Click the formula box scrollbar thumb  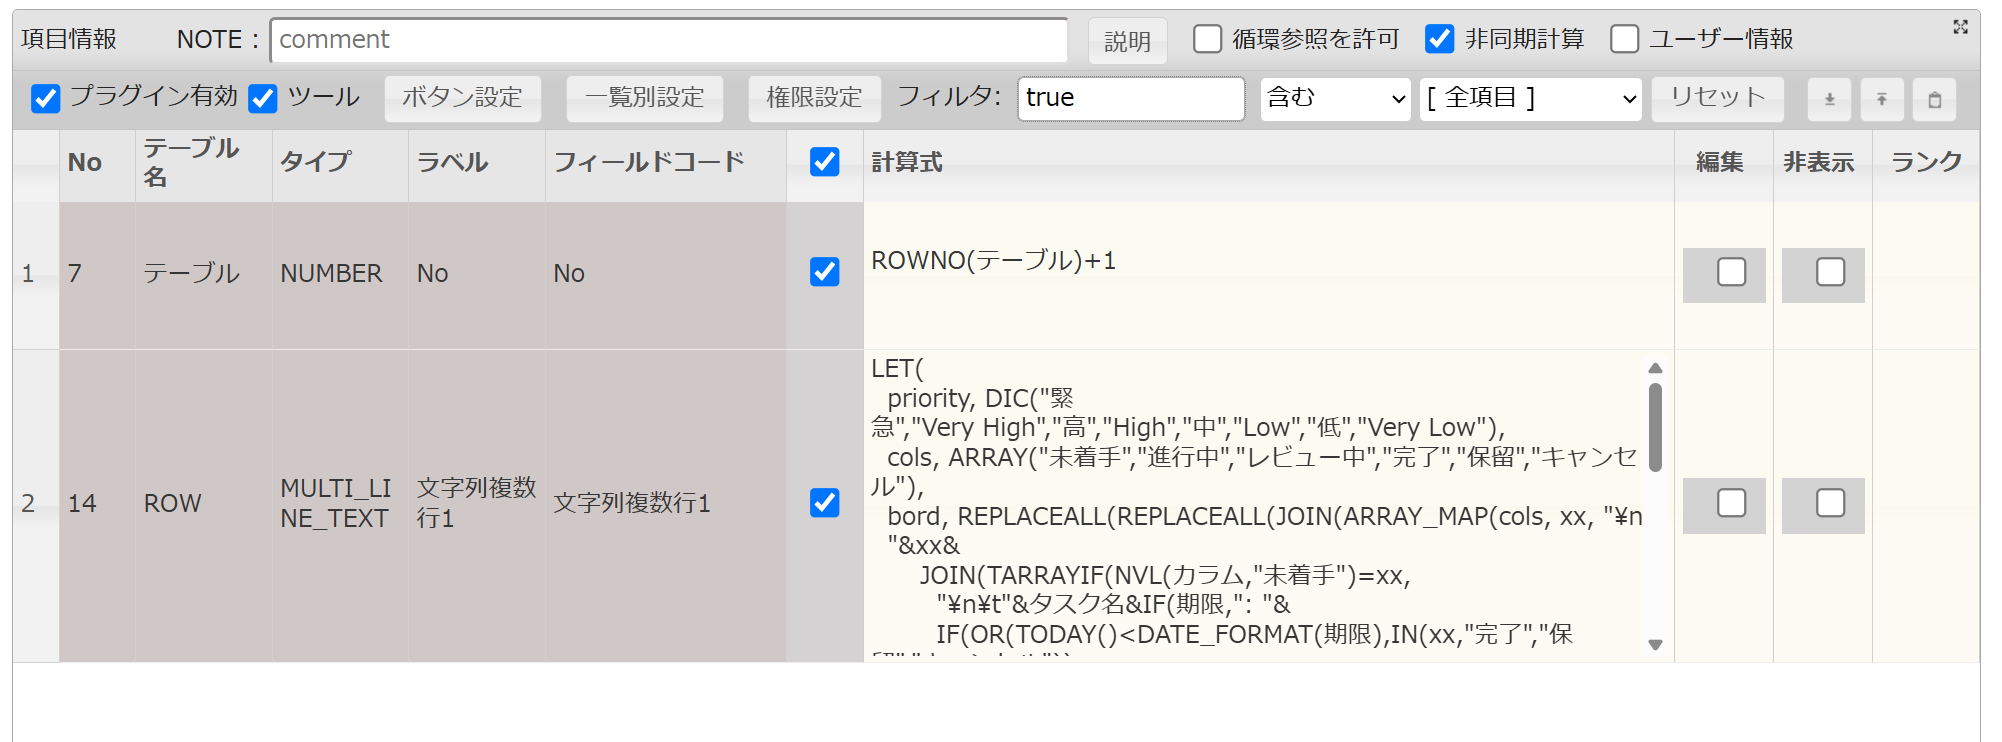(x=1655, y=427)
